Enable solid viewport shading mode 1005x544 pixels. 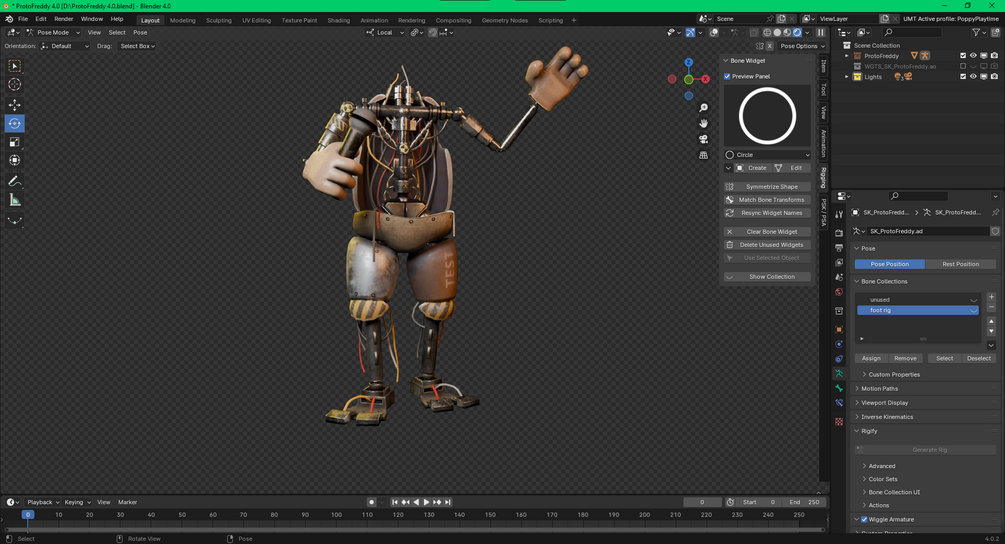777,32
